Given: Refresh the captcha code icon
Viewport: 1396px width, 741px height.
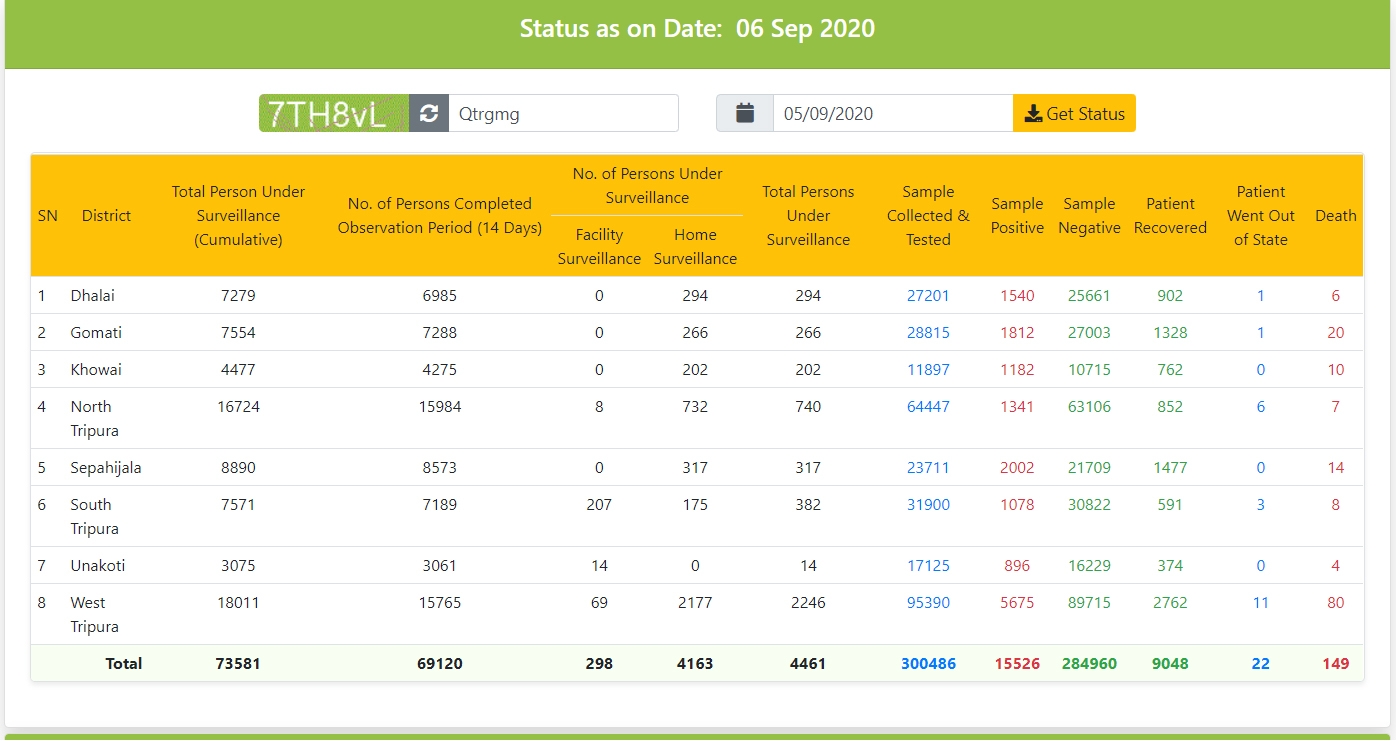Looking at the screenshot, I should 429,113.
